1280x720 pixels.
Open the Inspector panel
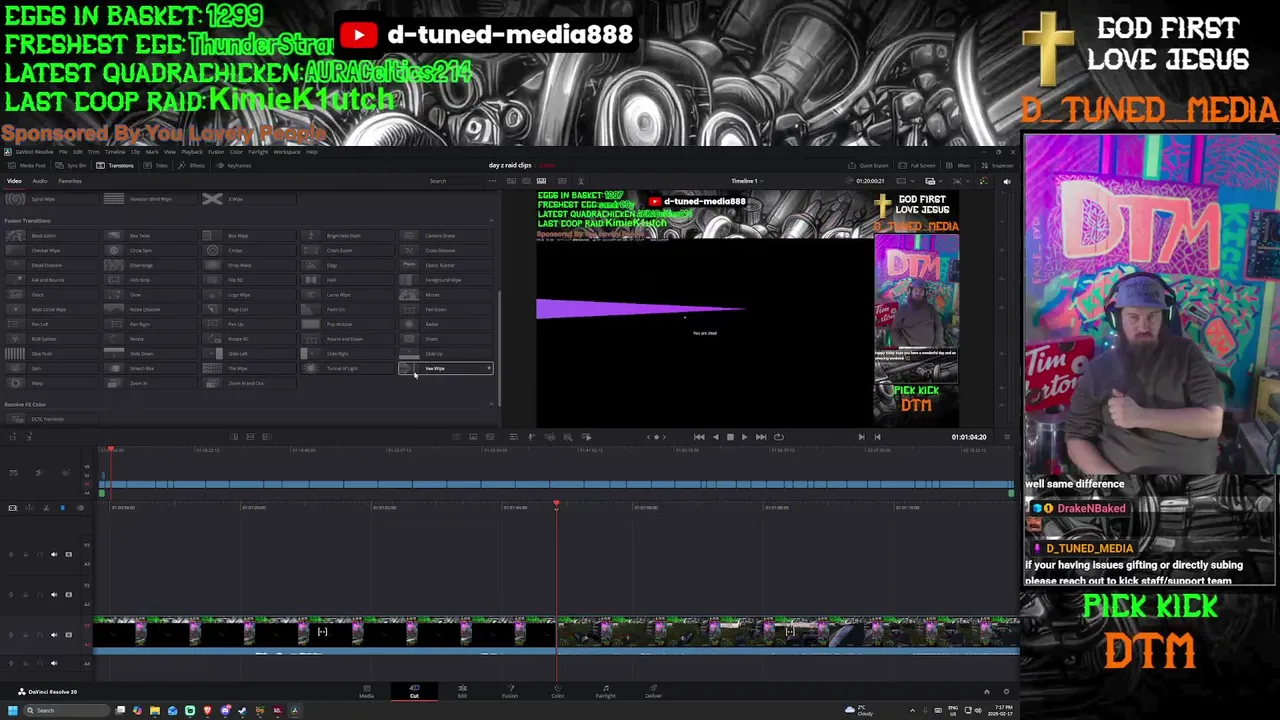point(995,165)
